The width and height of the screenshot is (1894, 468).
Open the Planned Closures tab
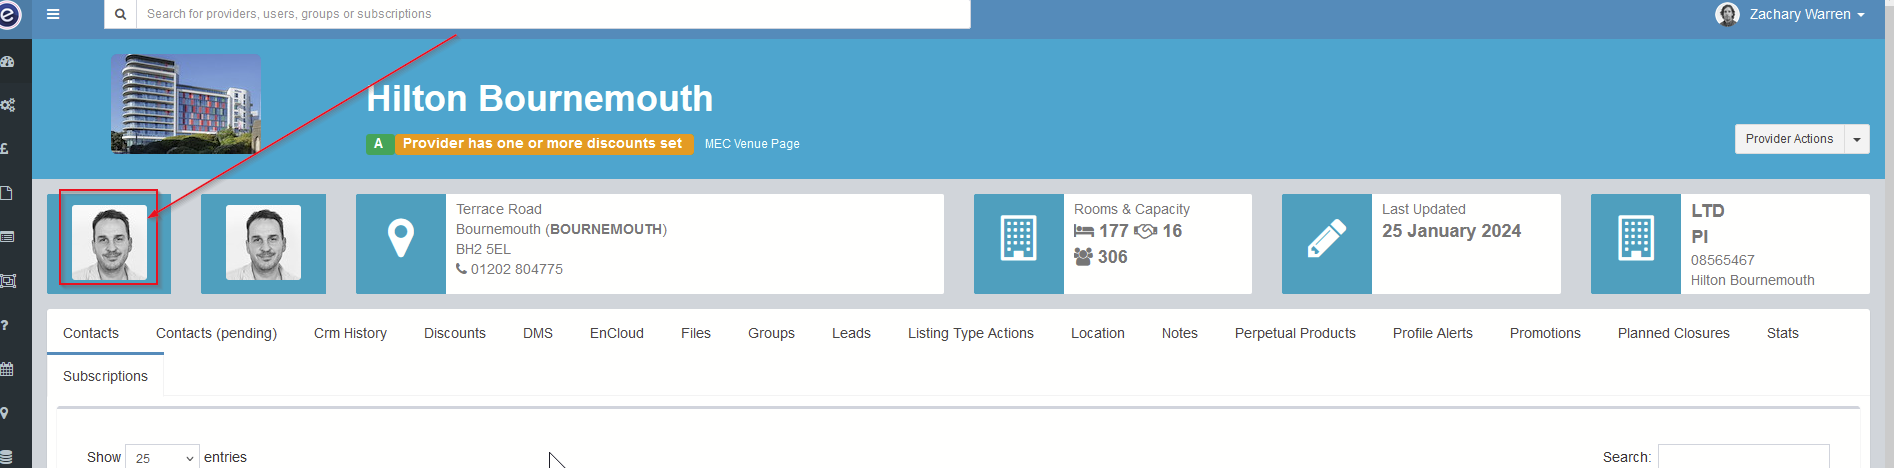pos(1674,333)
